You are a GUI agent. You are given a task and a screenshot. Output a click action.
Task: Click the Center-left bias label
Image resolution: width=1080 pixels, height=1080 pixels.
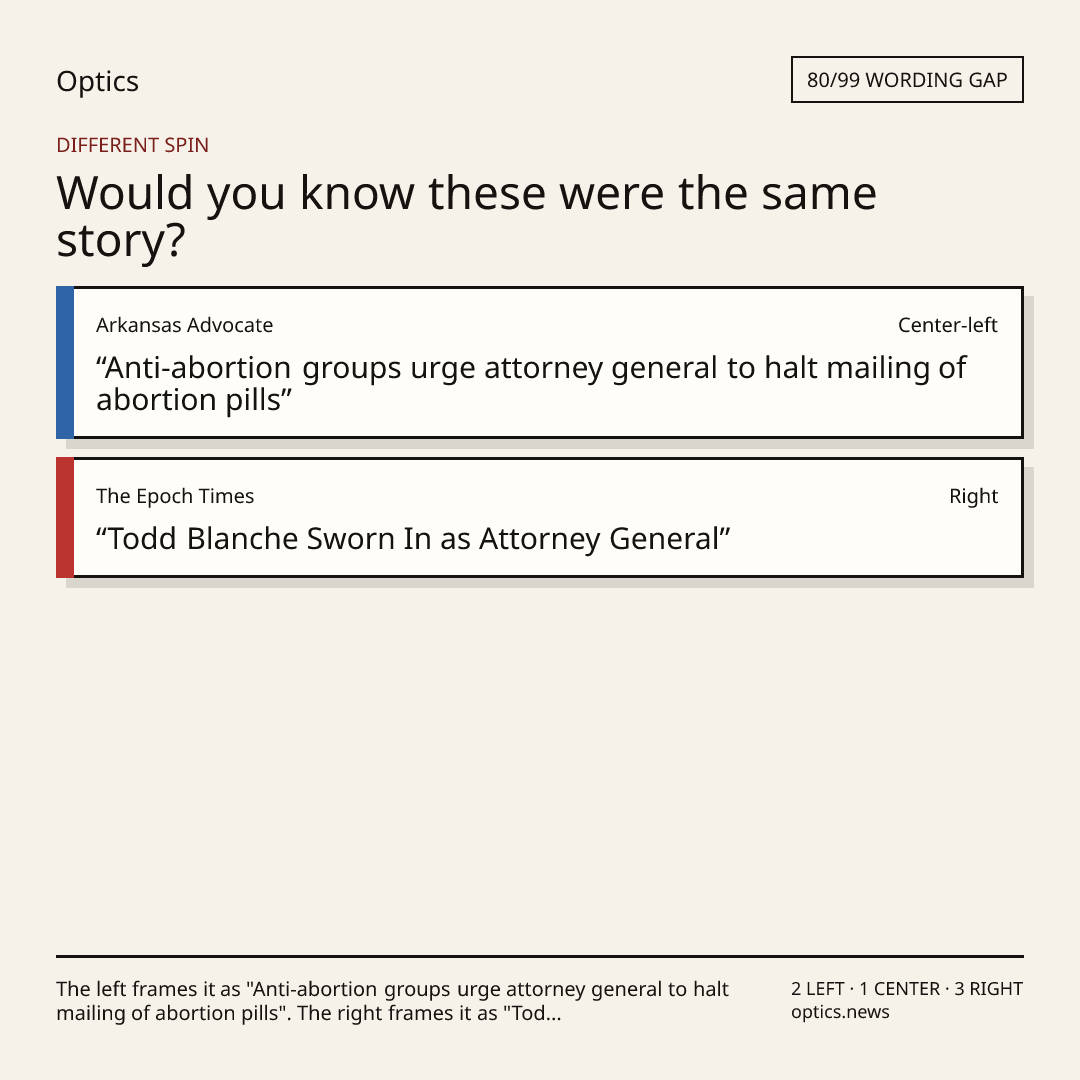click(x=948, y=325)
